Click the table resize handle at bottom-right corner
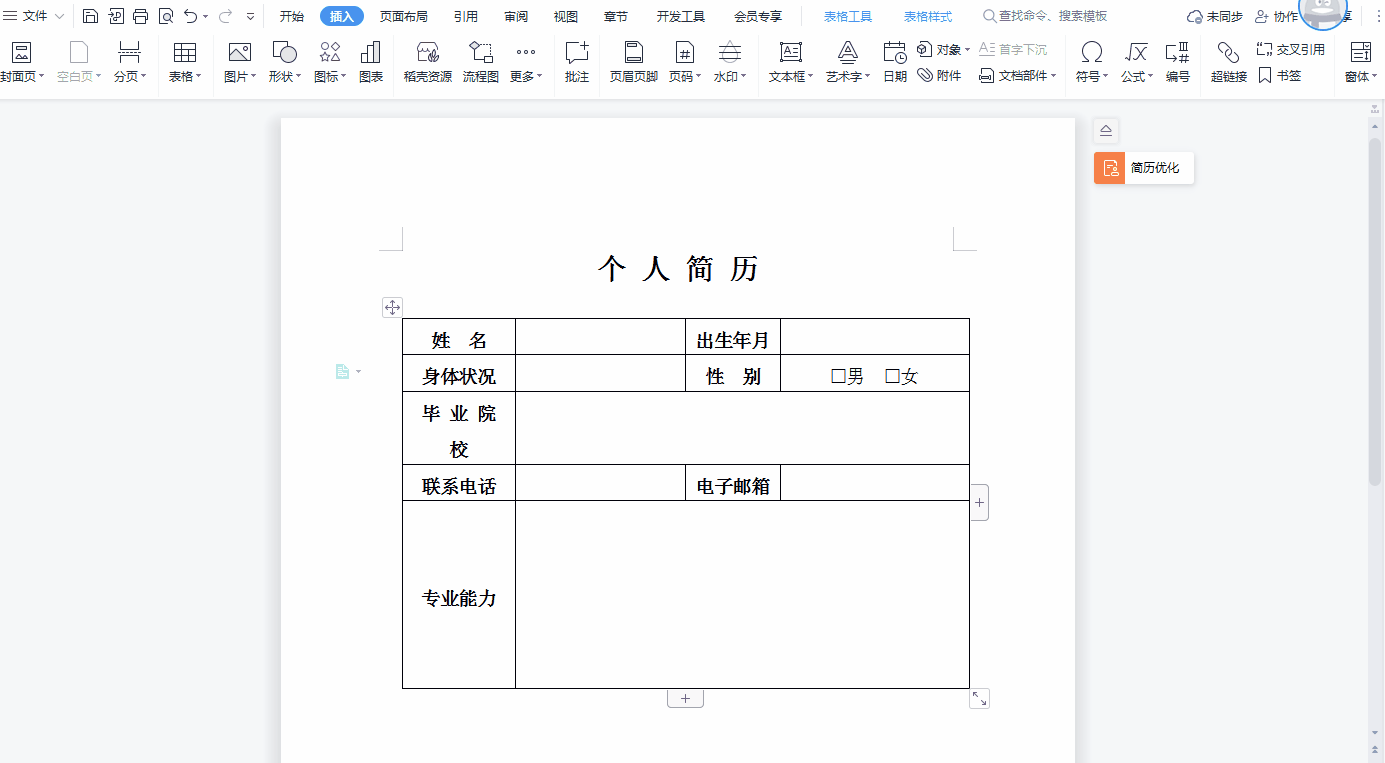1385x763 pixels. coord(979,699)
